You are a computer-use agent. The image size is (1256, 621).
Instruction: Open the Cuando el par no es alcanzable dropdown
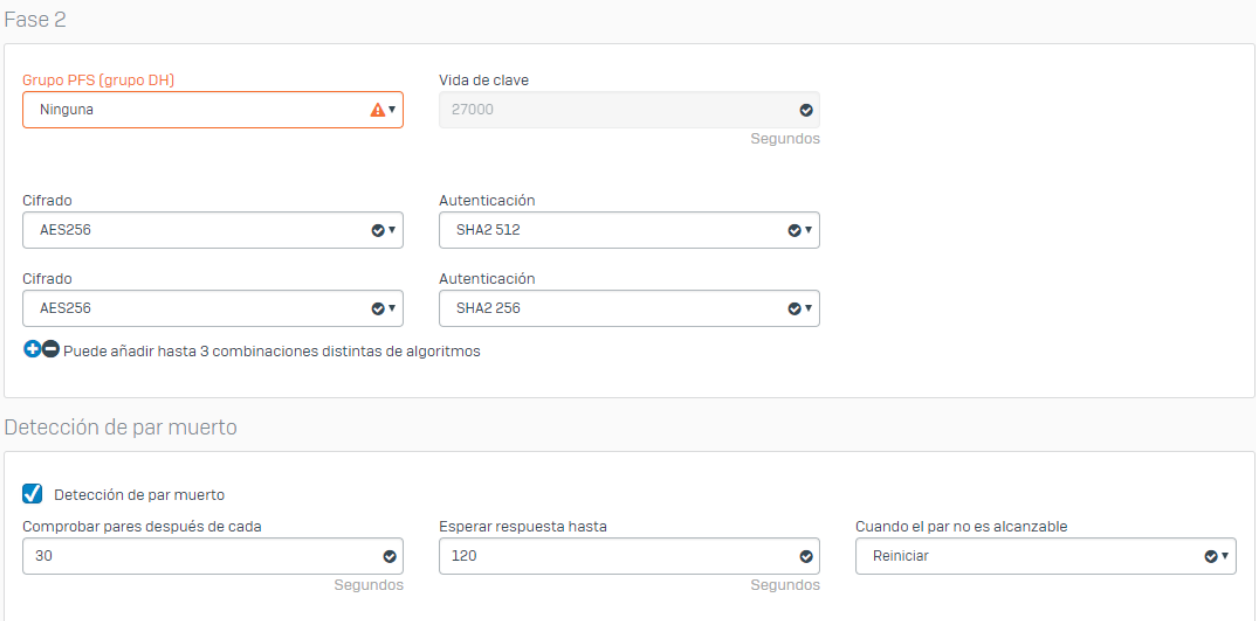[1030, 557]
